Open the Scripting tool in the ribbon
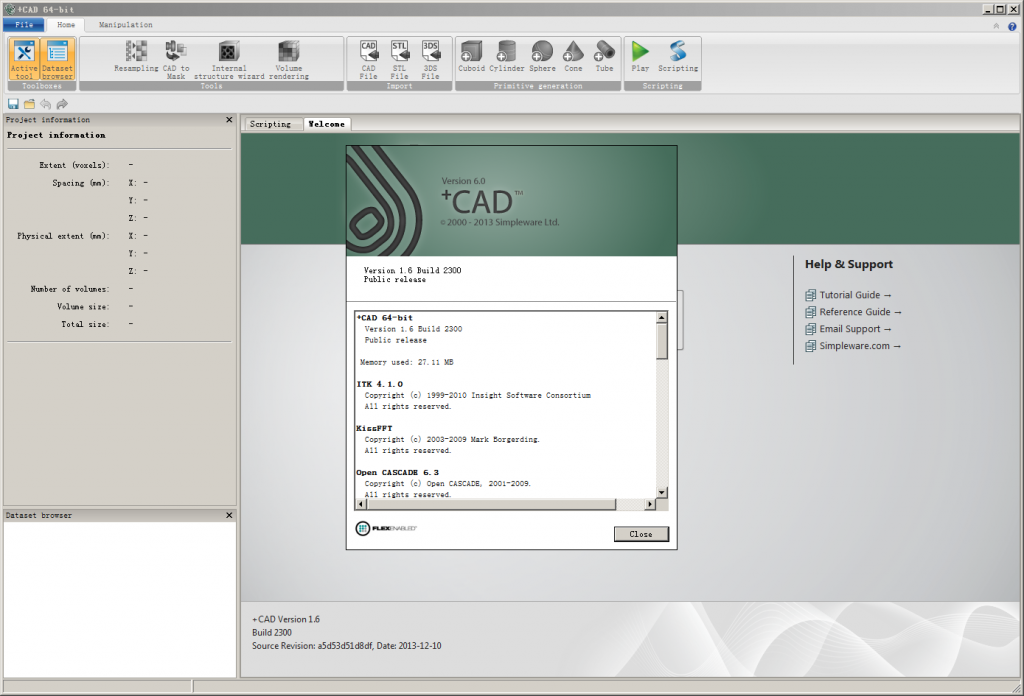The width and height of the screenshot is (1024, 696). tap(678, 56)
